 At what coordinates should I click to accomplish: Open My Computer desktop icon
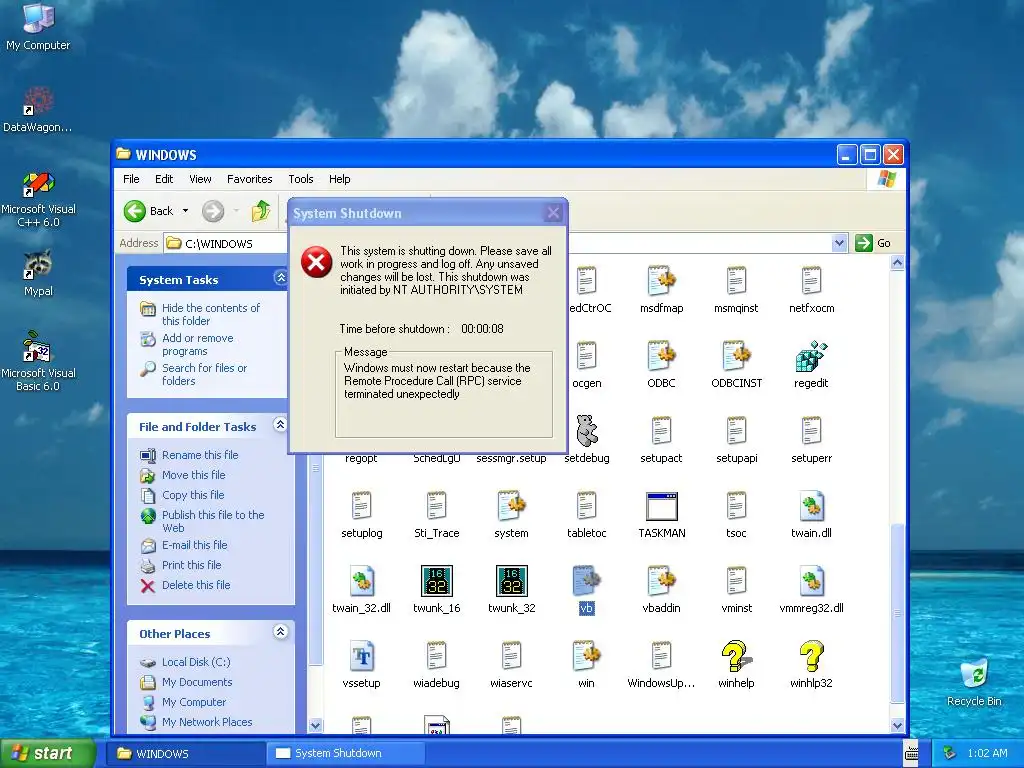tap(38, 26)
